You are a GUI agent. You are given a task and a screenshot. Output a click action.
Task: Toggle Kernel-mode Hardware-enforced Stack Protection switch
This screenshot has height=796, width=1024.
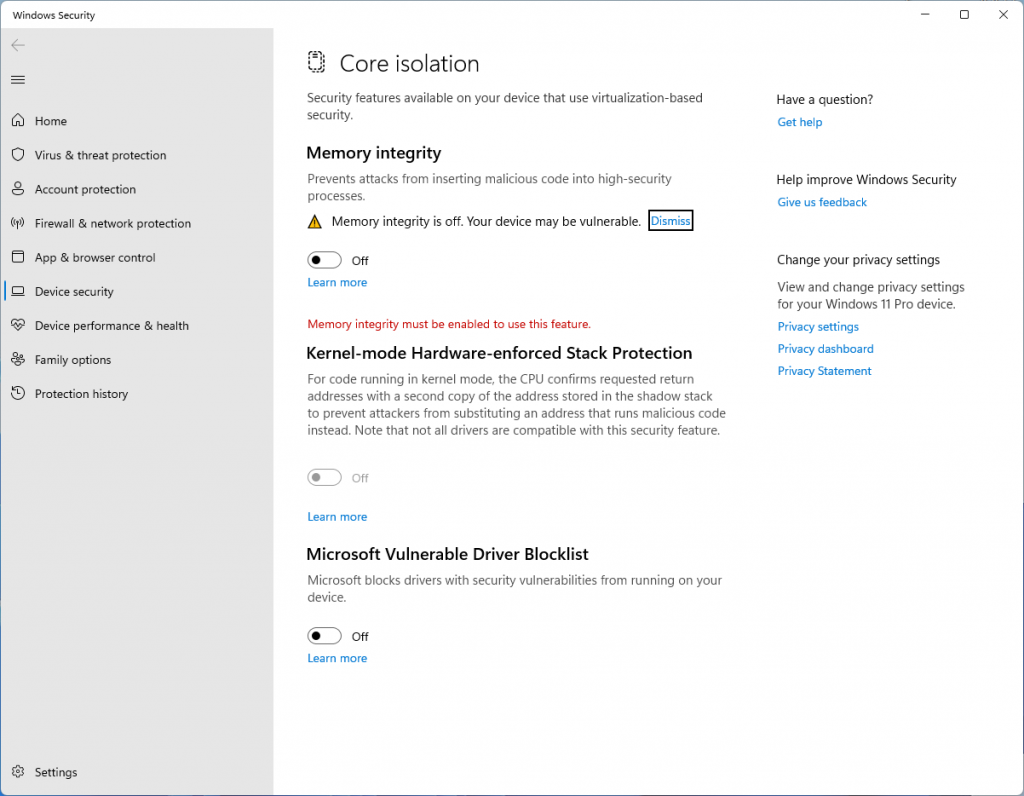(x=325, y=478)
